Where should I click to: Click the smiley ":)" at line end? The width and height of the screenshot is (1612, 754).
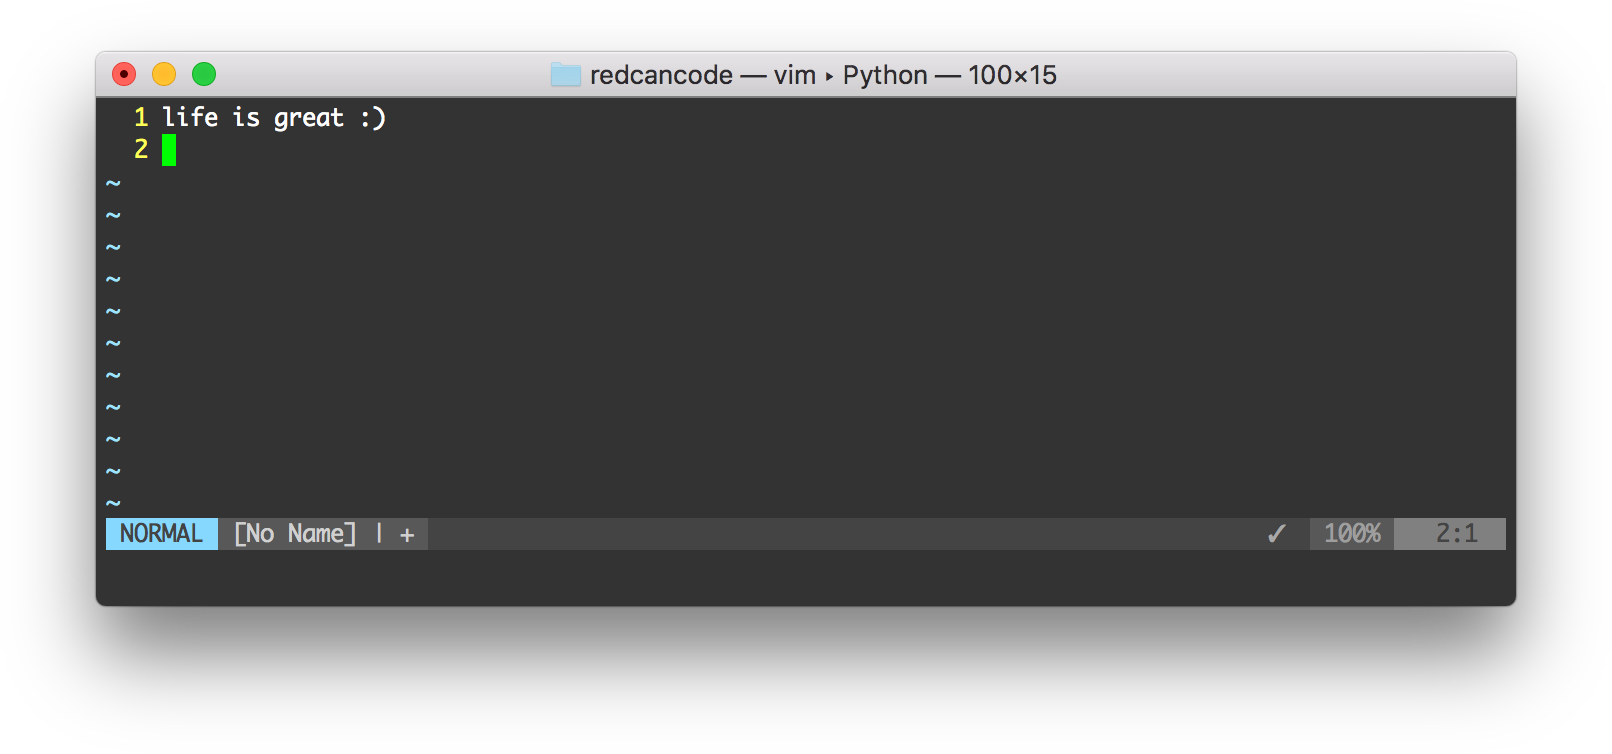(x=373, y=118)
